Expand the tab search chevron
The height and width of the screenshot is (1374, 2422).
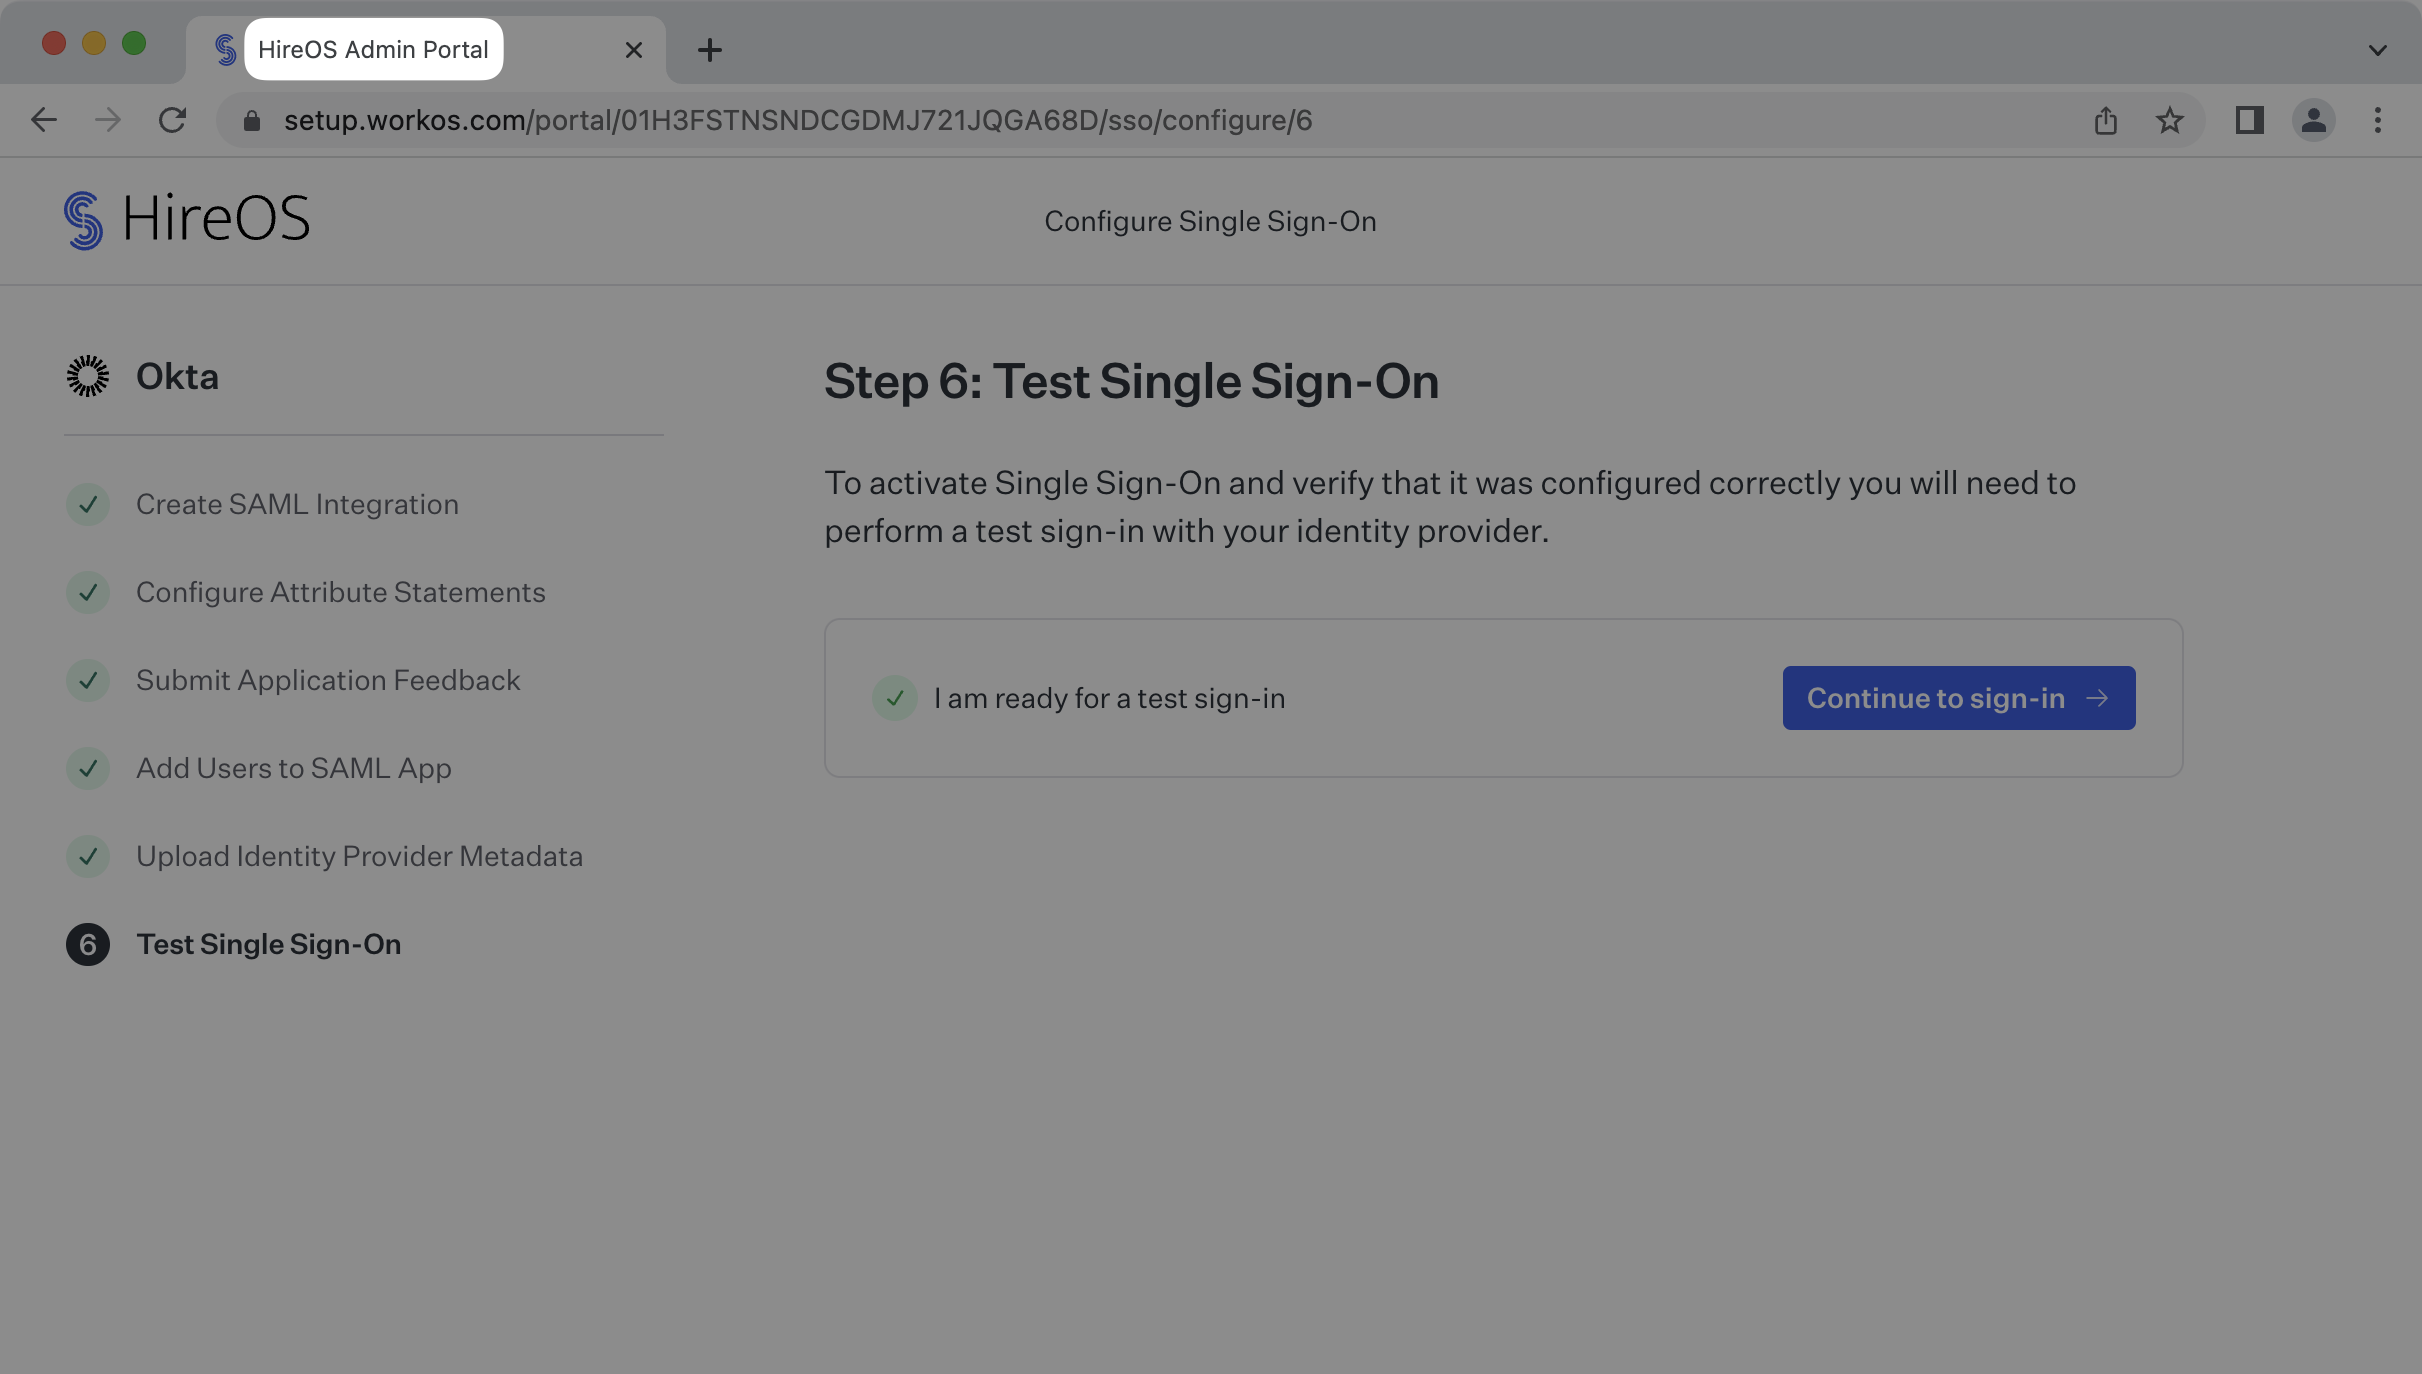pyautogui.click(x=2377, y=50)
